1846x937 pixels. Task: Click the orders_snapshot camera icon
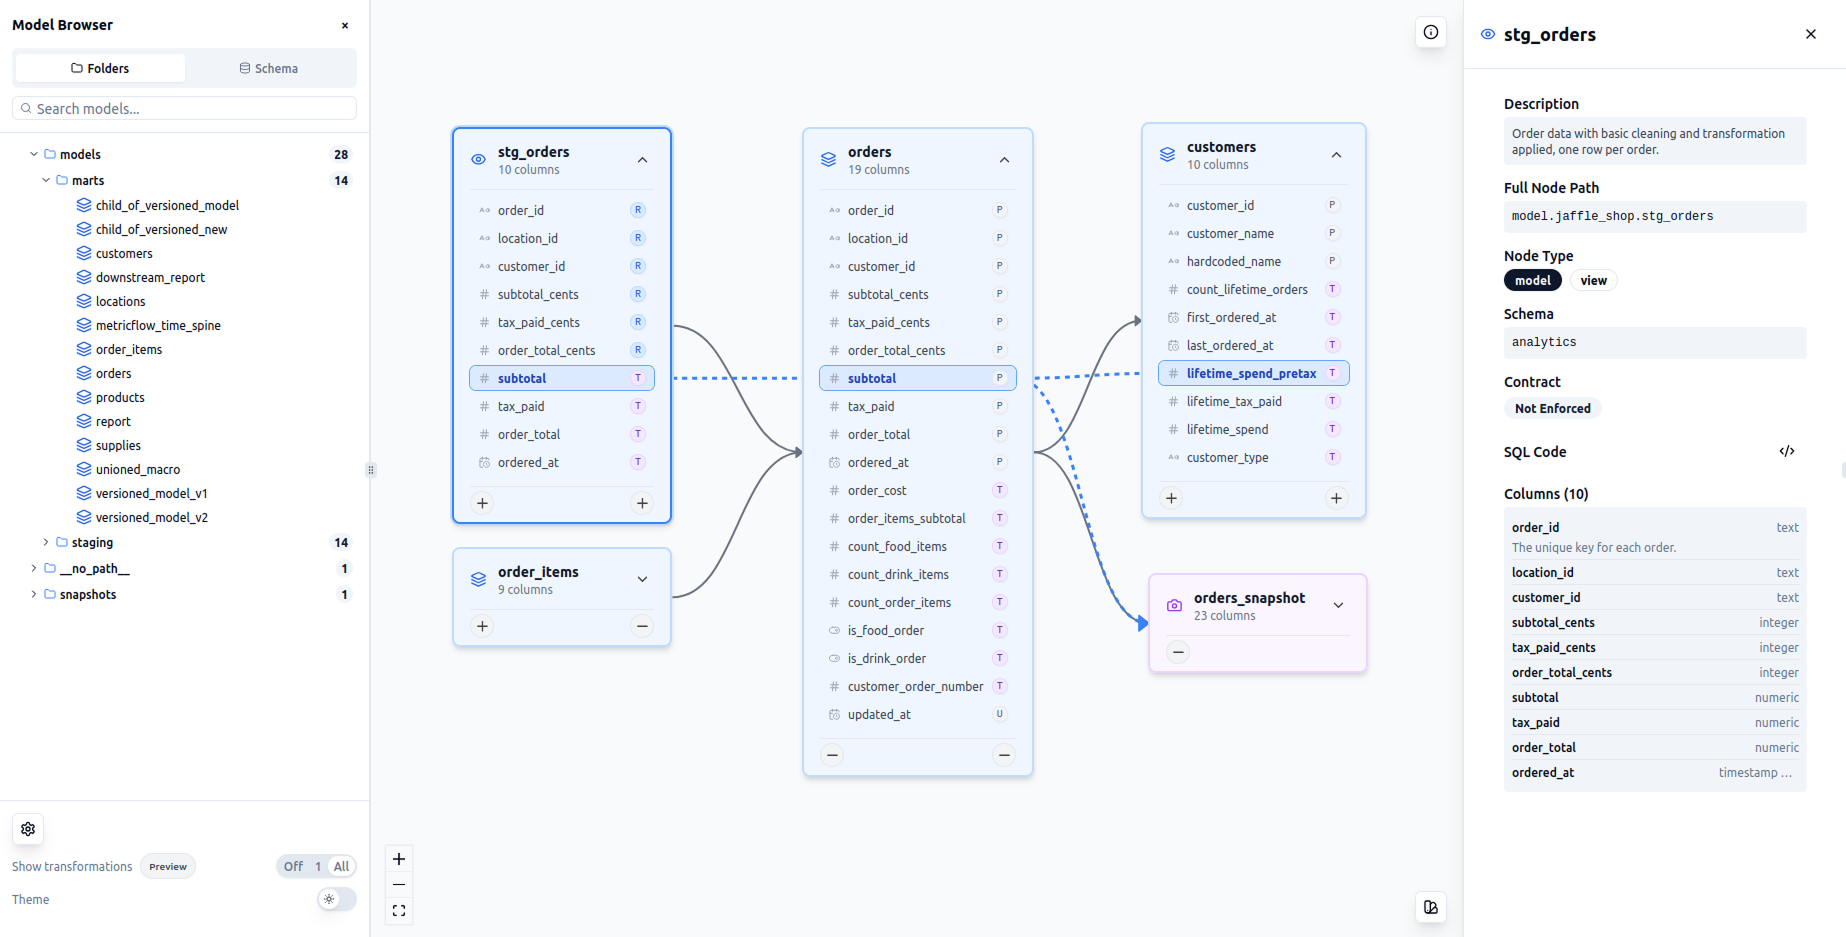click(1174, 605)
